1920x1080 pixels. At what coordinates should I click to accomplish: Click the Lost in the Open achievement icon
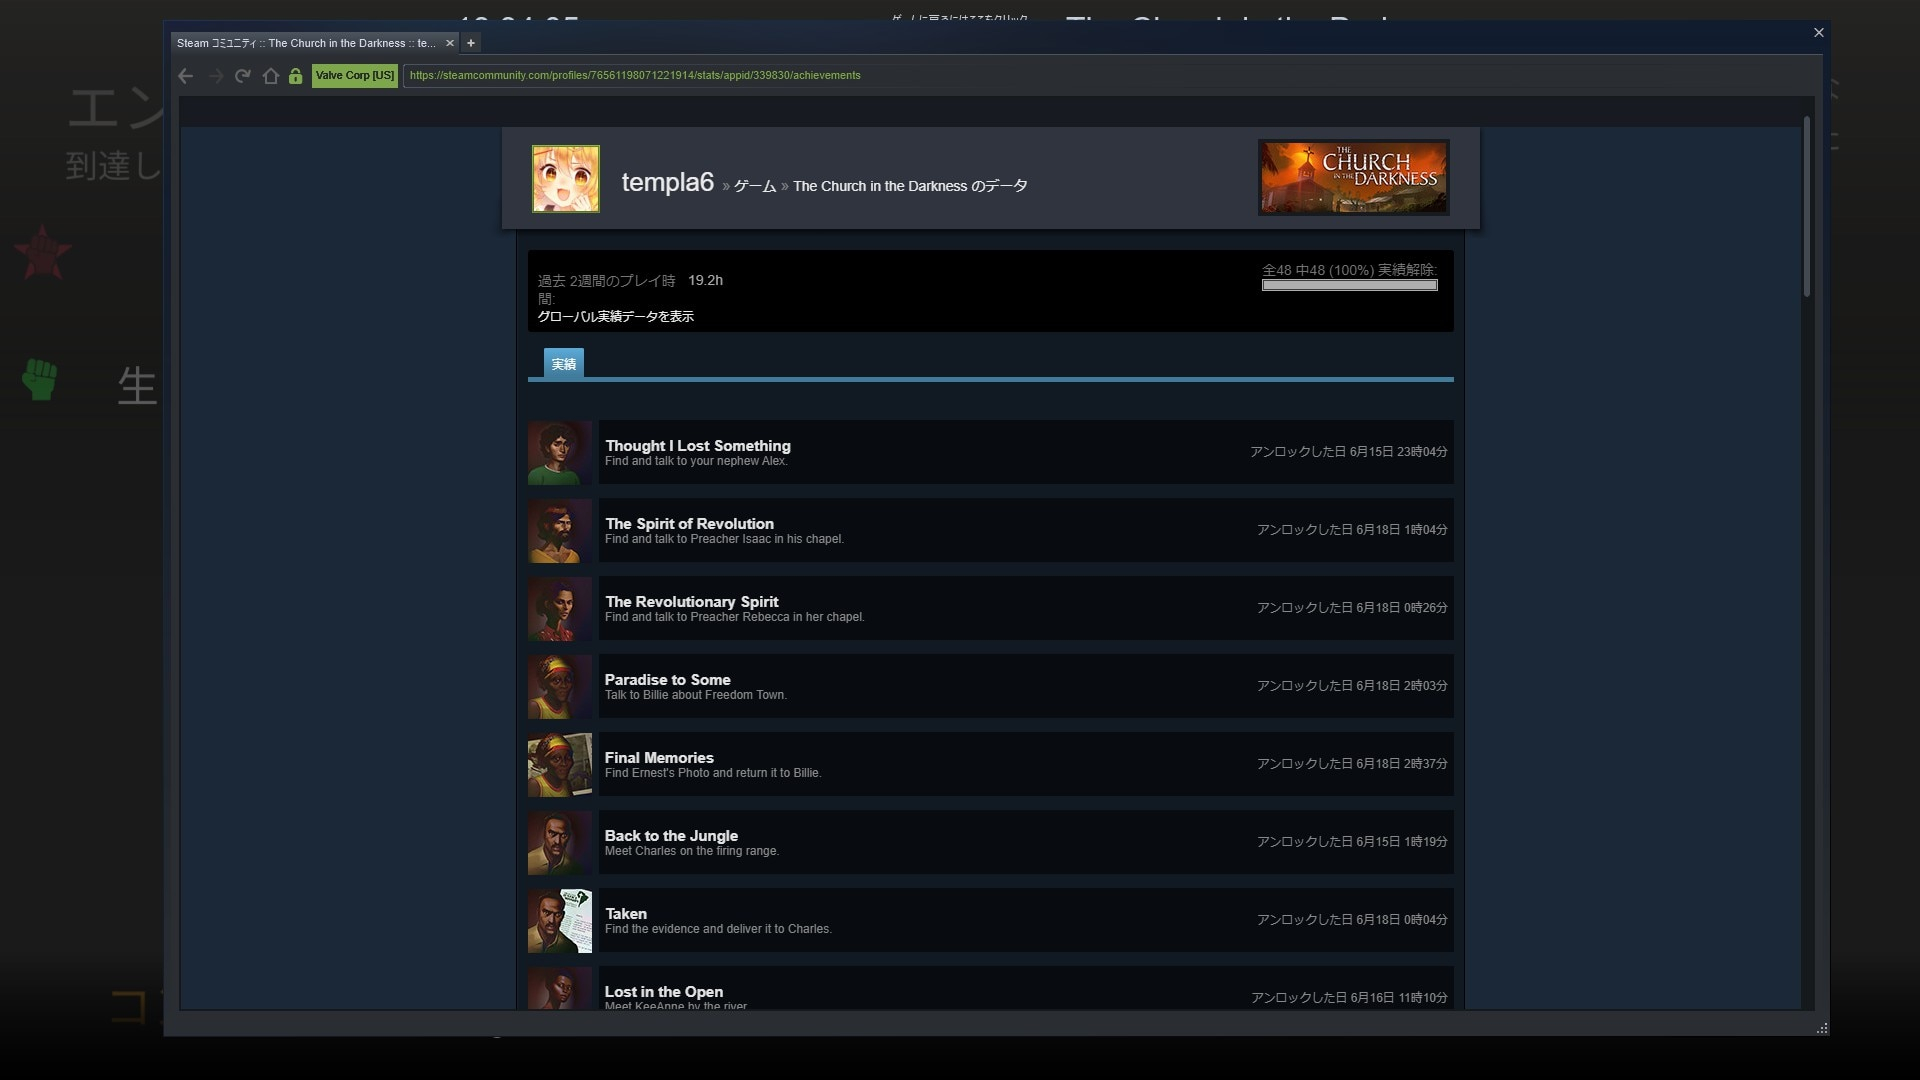pos(560,988)
